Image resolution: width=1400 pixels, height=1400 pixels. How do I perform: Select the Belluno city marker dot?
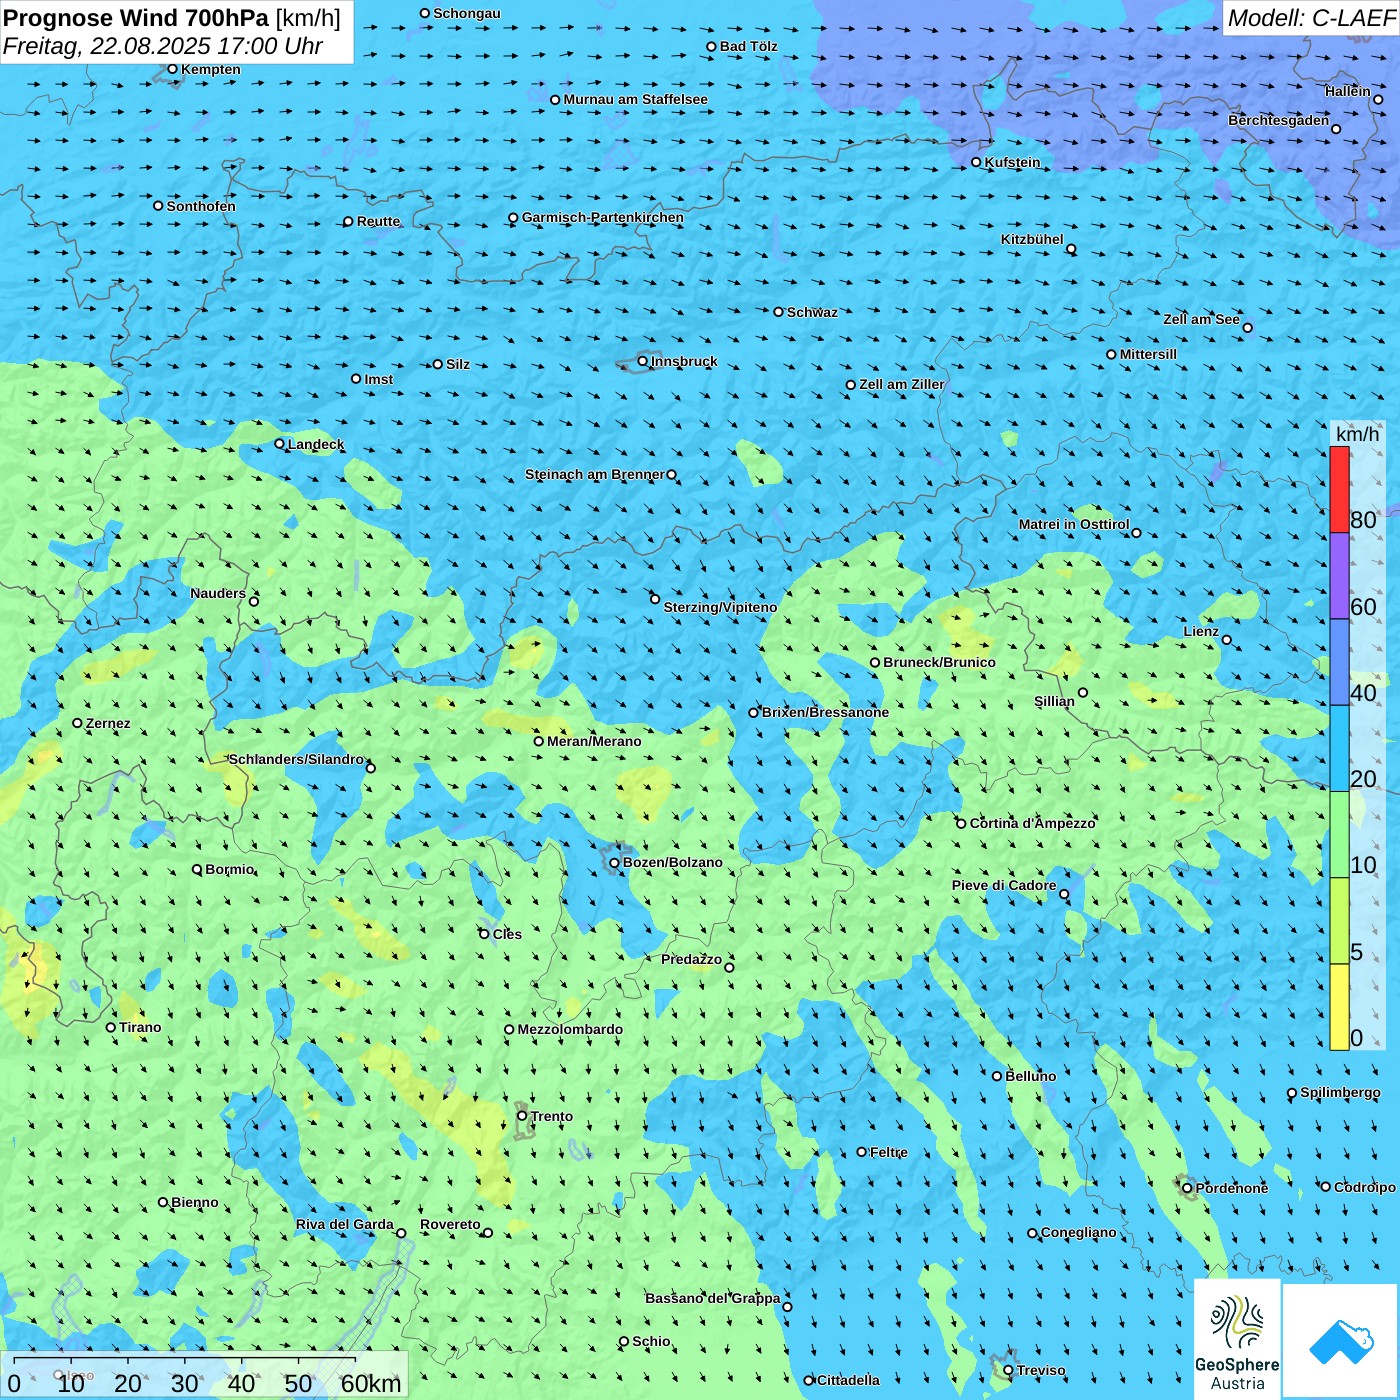click(x=996, y=1076)
